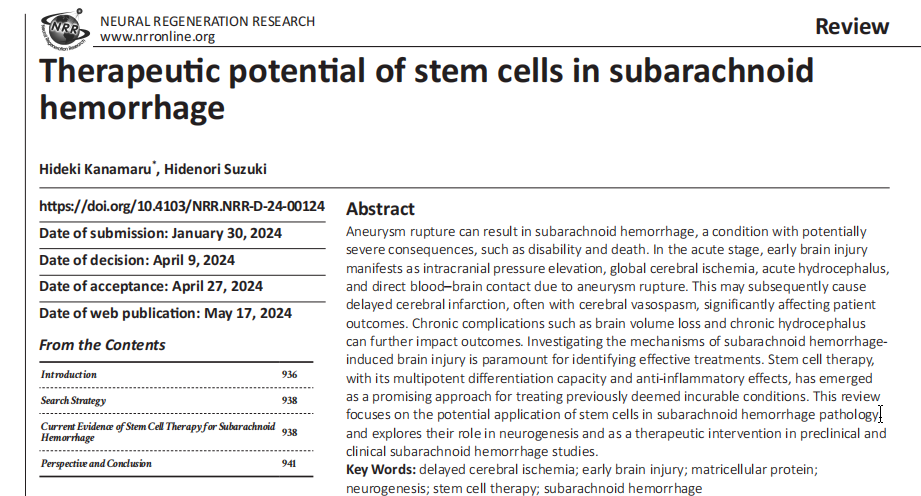Open the www.nrronline.org website link
The height and width of the screenshot is (496, 921).
point(157,36)
